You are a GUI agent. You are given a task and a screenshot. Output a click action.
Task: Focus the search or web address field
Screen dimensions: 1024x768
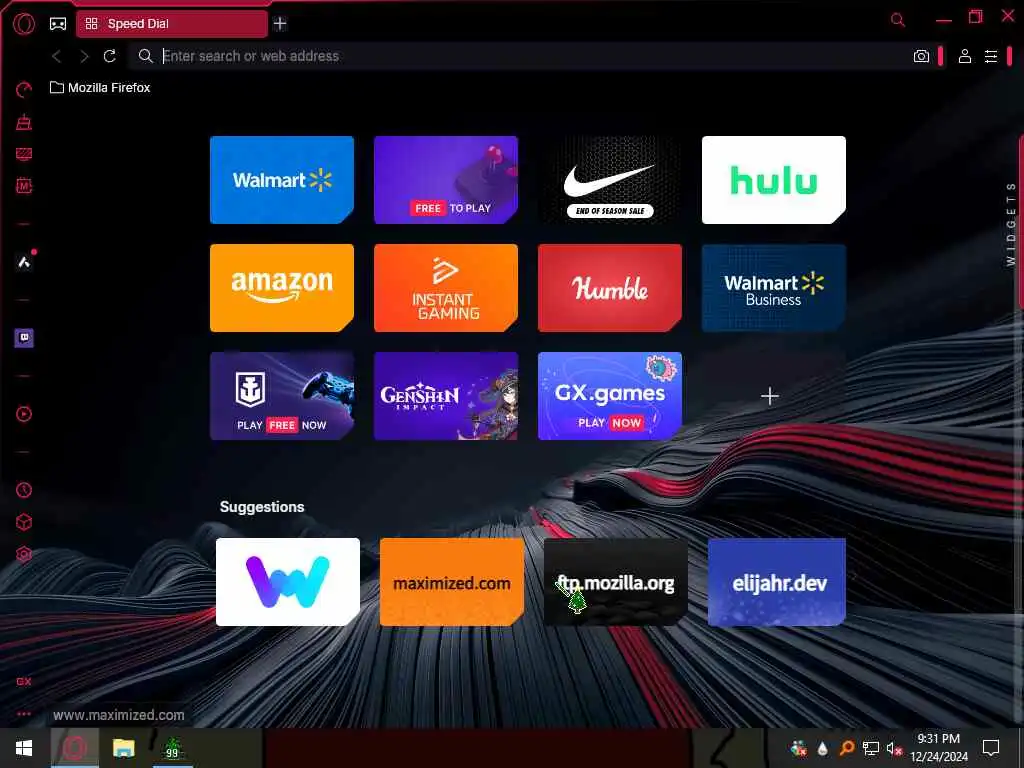(x=522, y=56)
